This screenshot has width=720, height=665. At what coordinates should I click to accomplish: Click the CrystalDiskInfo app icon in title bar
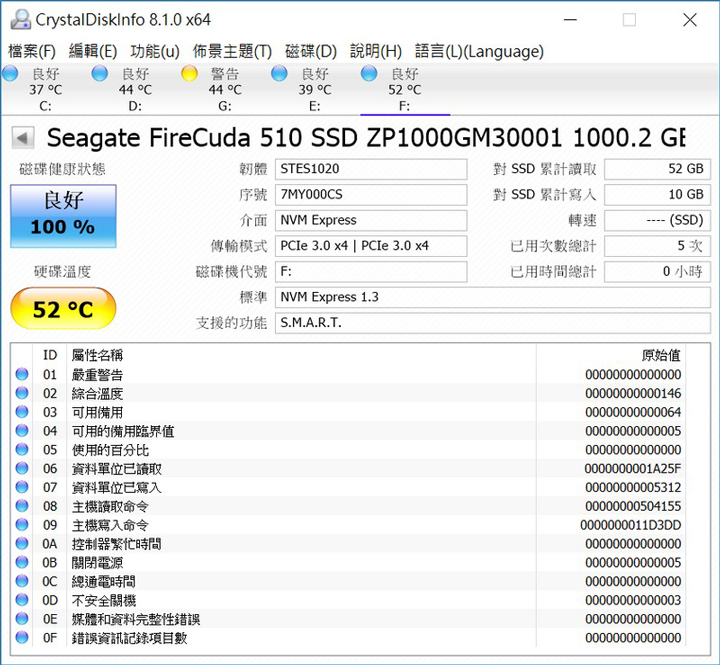[x=21, y=20]
